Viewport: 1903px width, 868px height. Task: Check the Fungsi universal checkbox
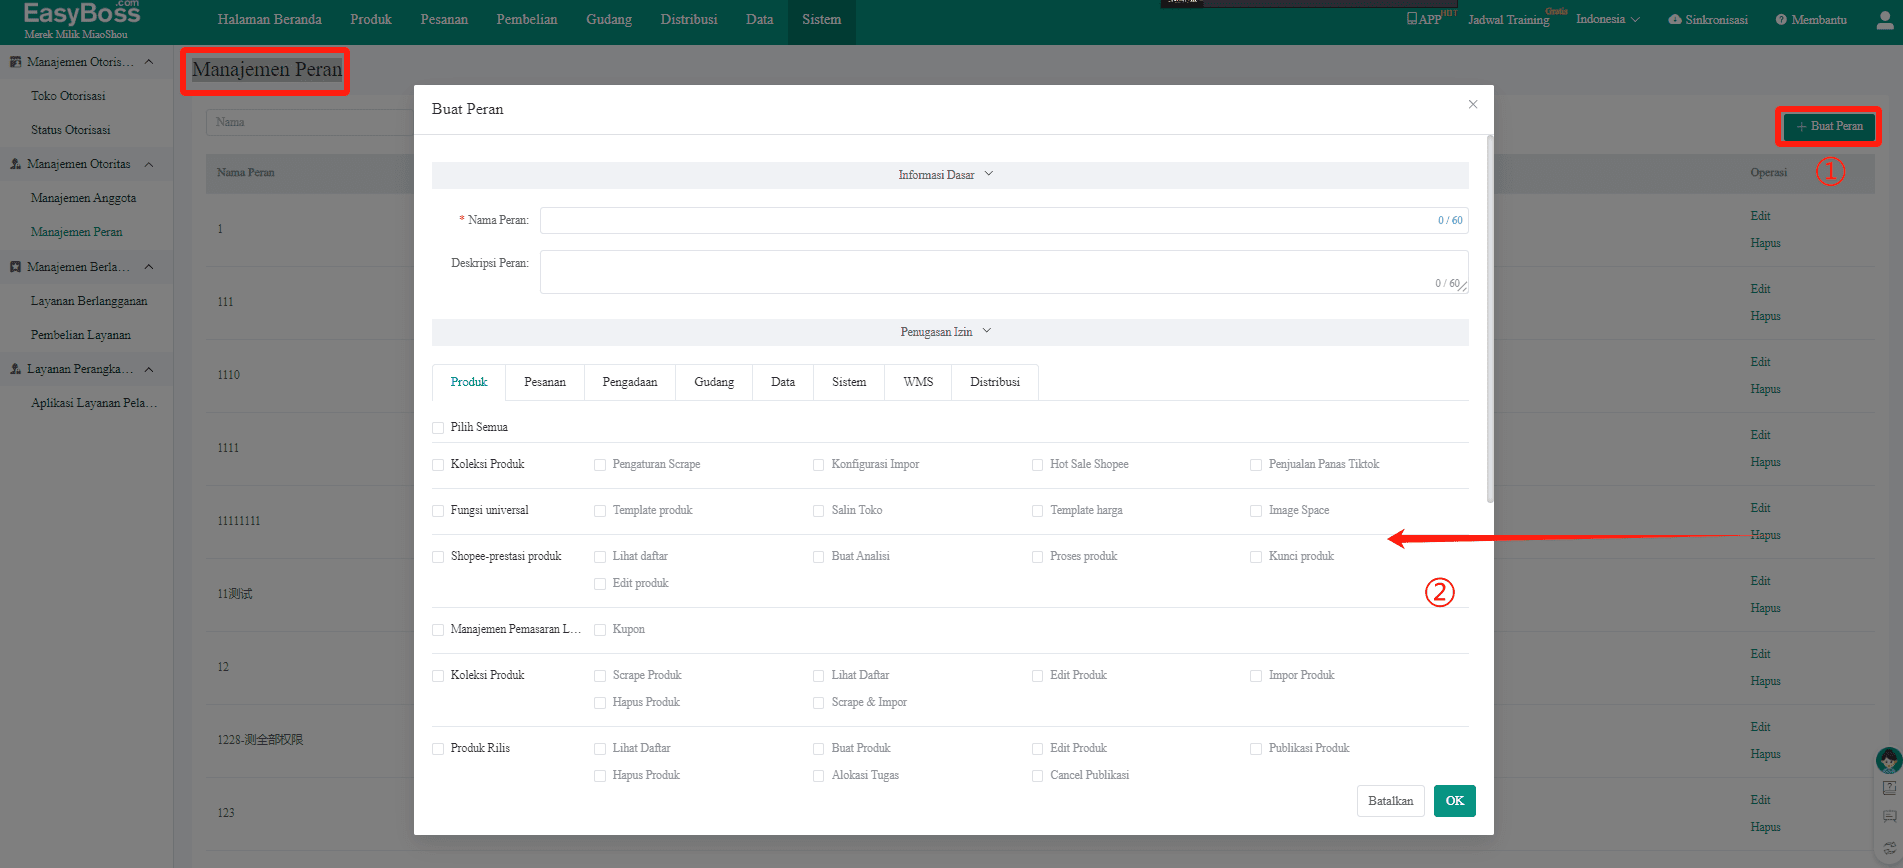pos(438,511)
